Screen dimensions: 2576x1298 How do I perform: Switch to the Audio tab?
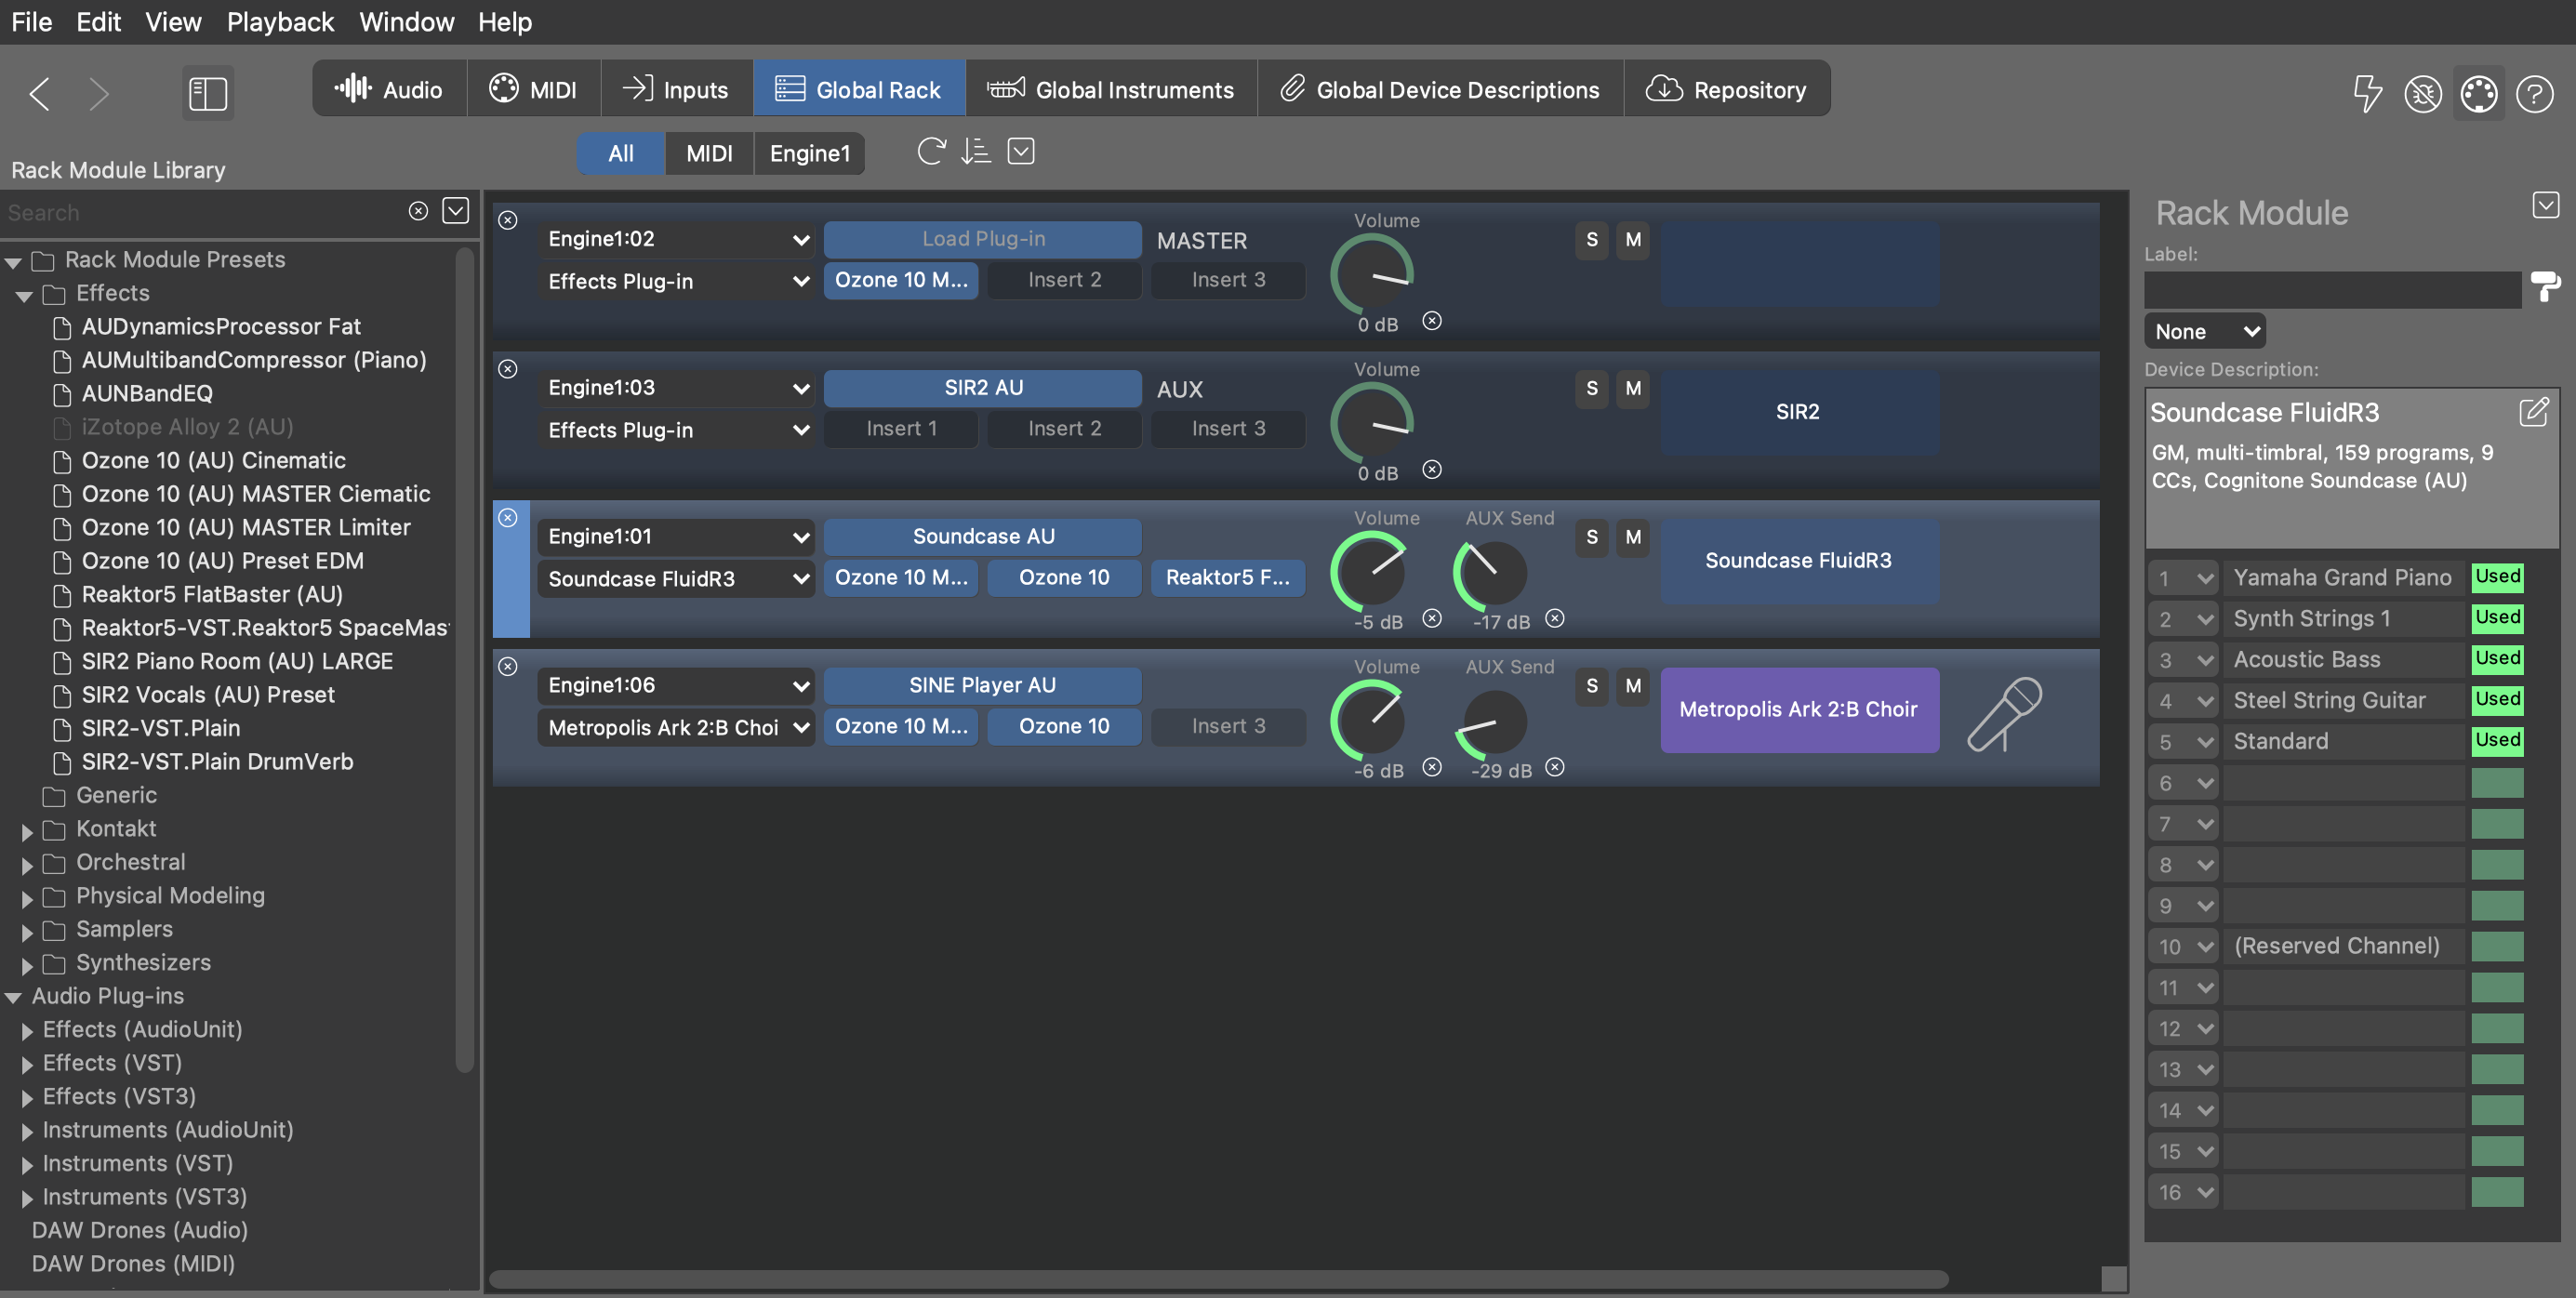390,90
